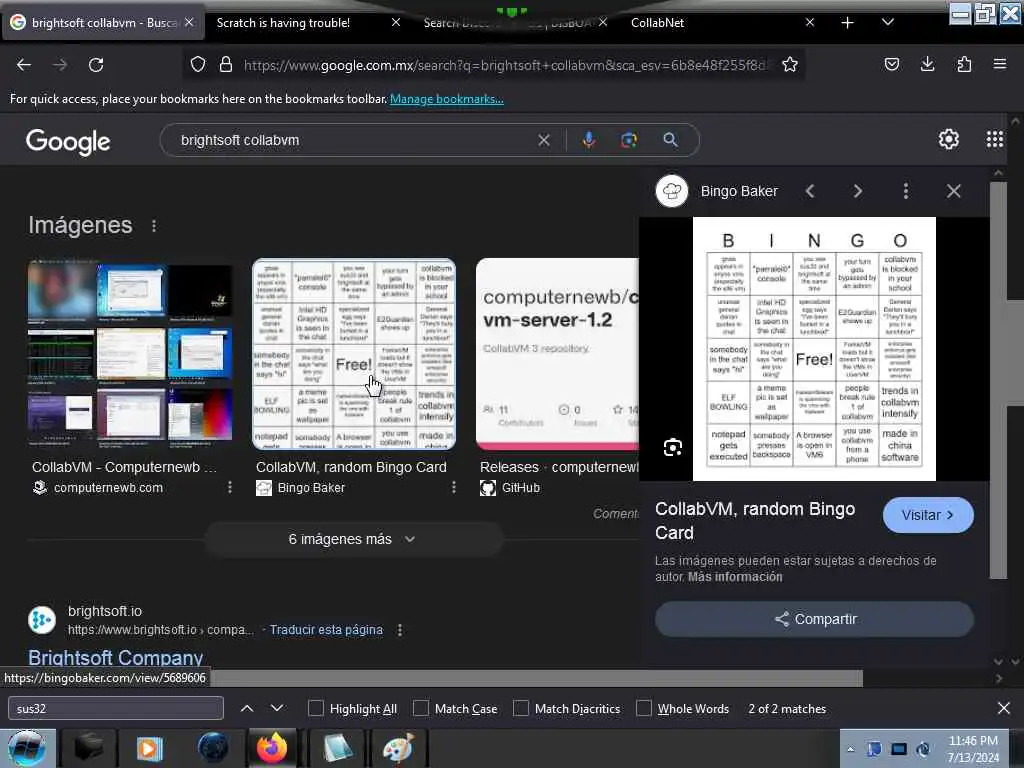1024x768 pixels.
Task: Open the Pocket save icon
Action: point(891,64)
